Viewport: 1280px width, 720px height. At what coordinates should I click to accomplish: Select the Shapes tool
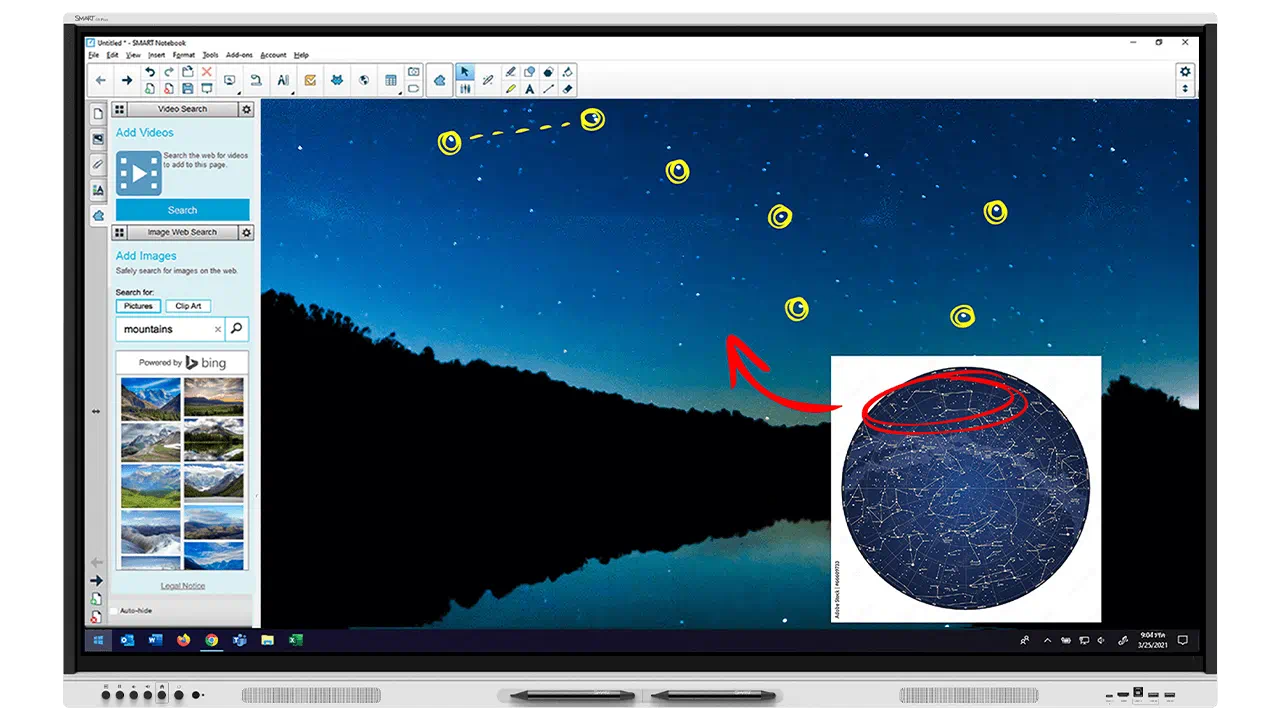pos(529,72)
